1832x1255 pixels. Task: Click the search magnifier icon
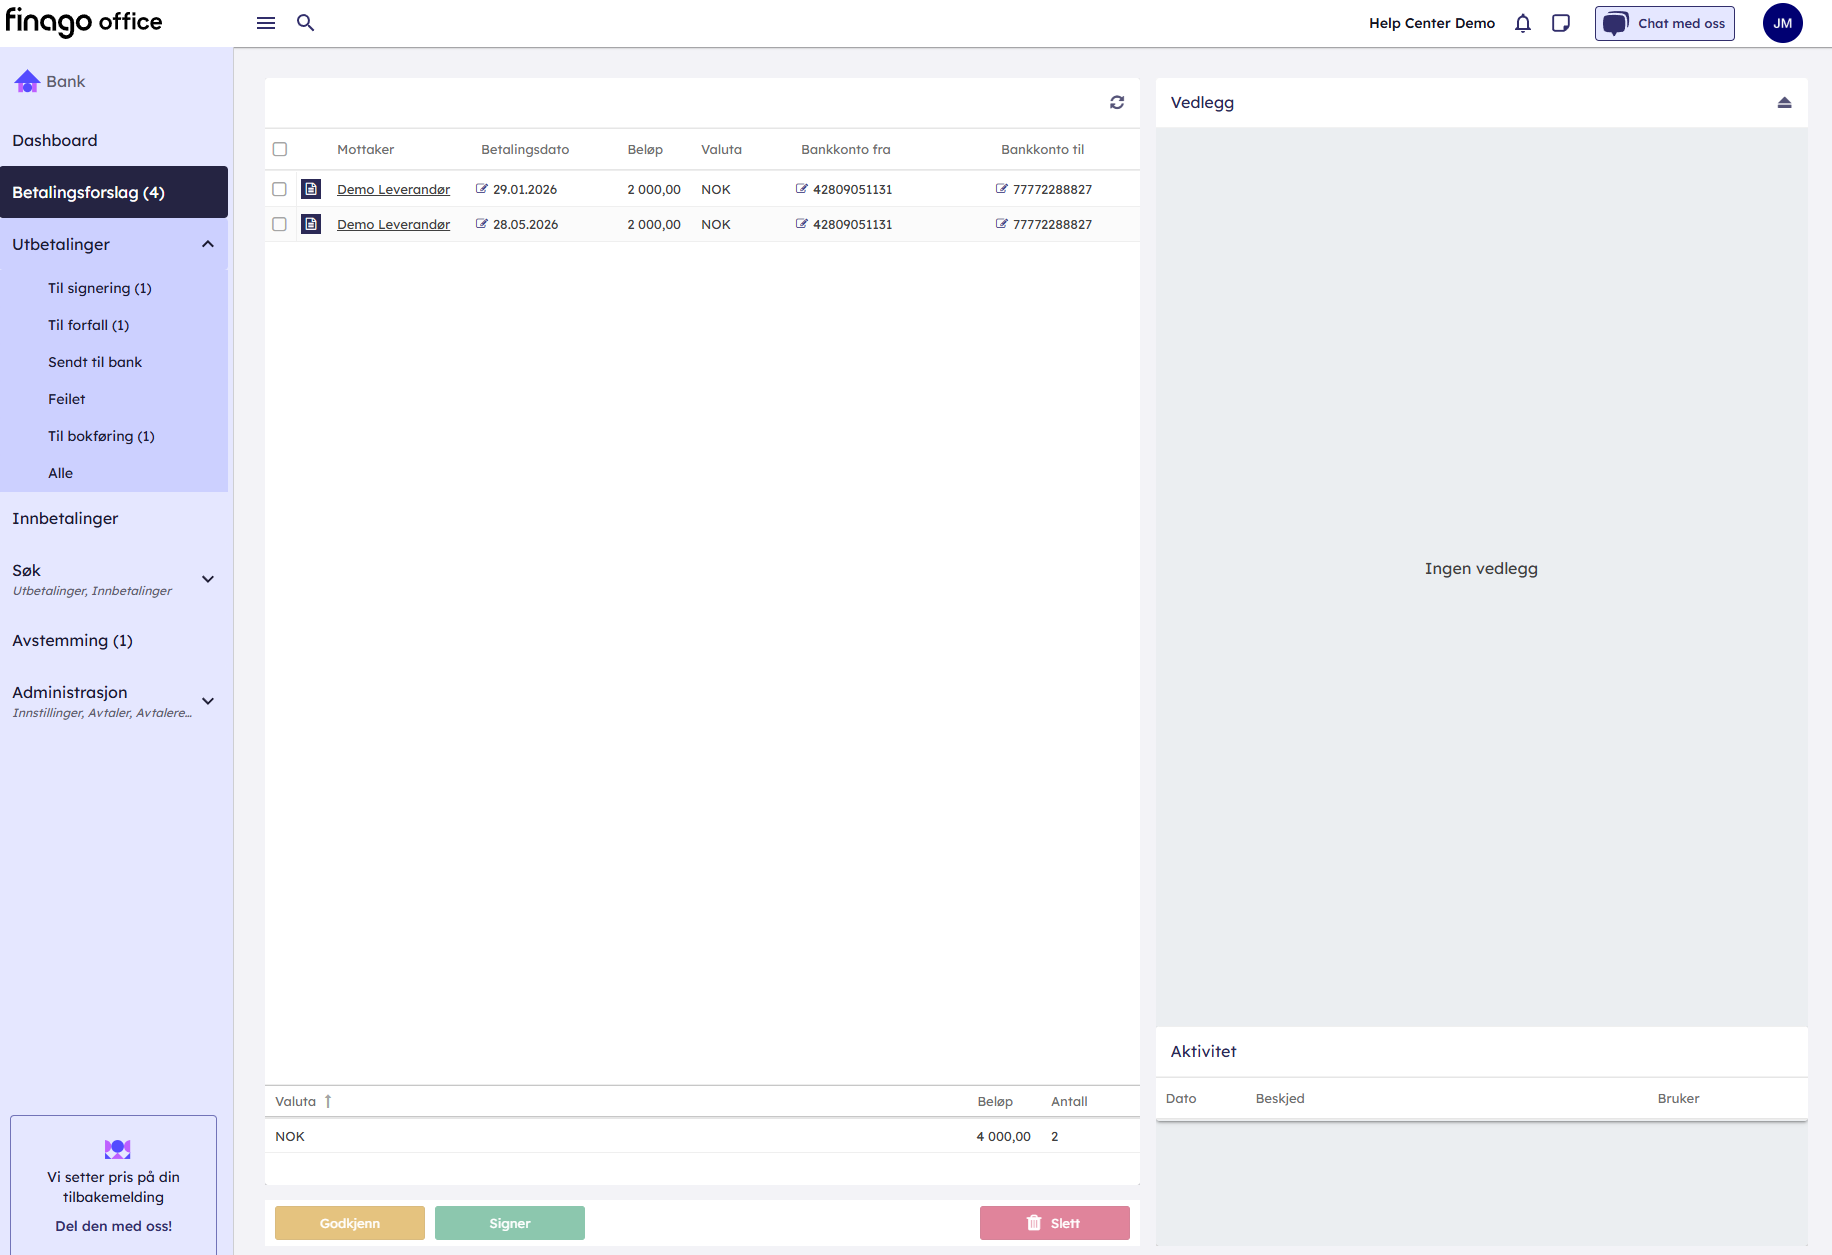point(306,23)
